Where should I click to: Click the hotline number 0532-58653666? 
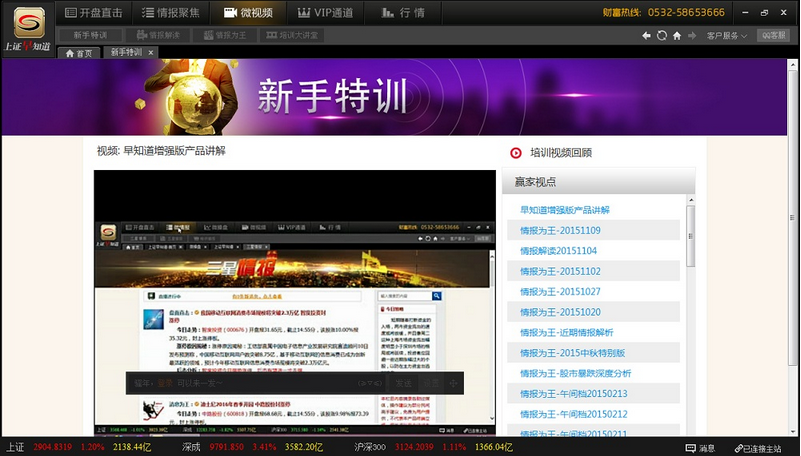[686, 12]
